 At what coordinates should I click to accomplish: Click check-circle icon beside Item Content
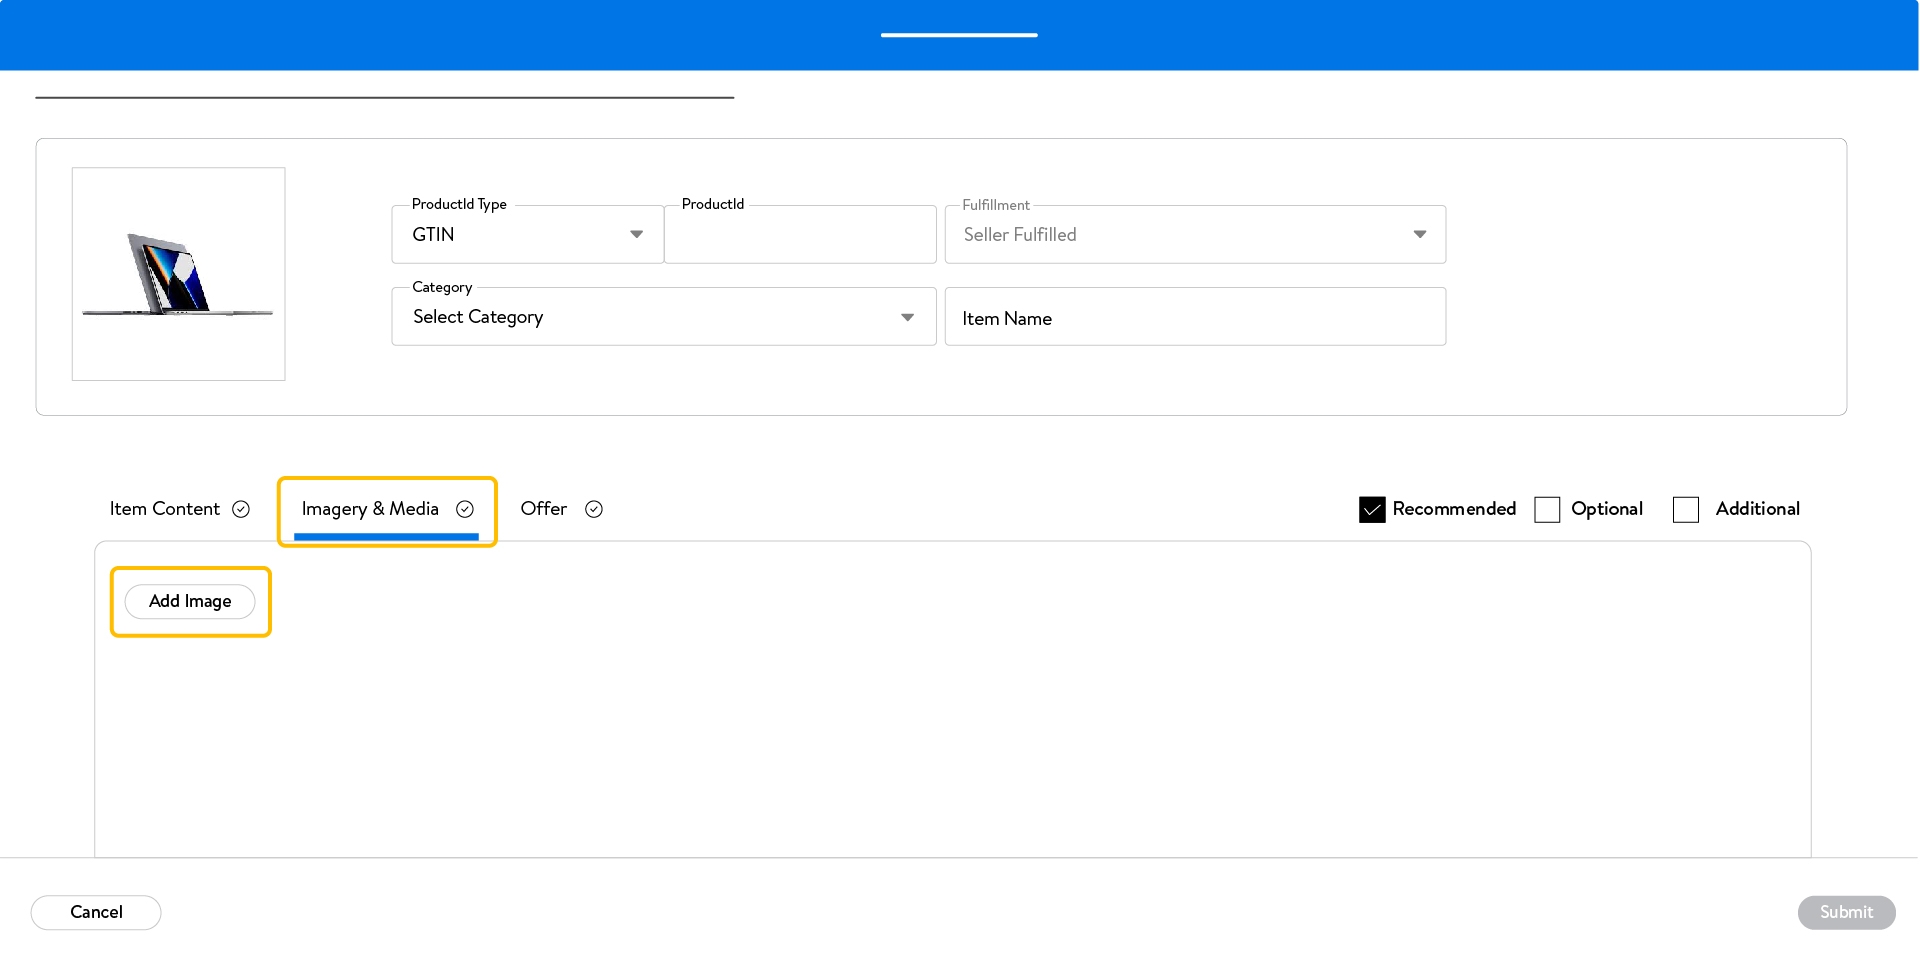point(241,509)
